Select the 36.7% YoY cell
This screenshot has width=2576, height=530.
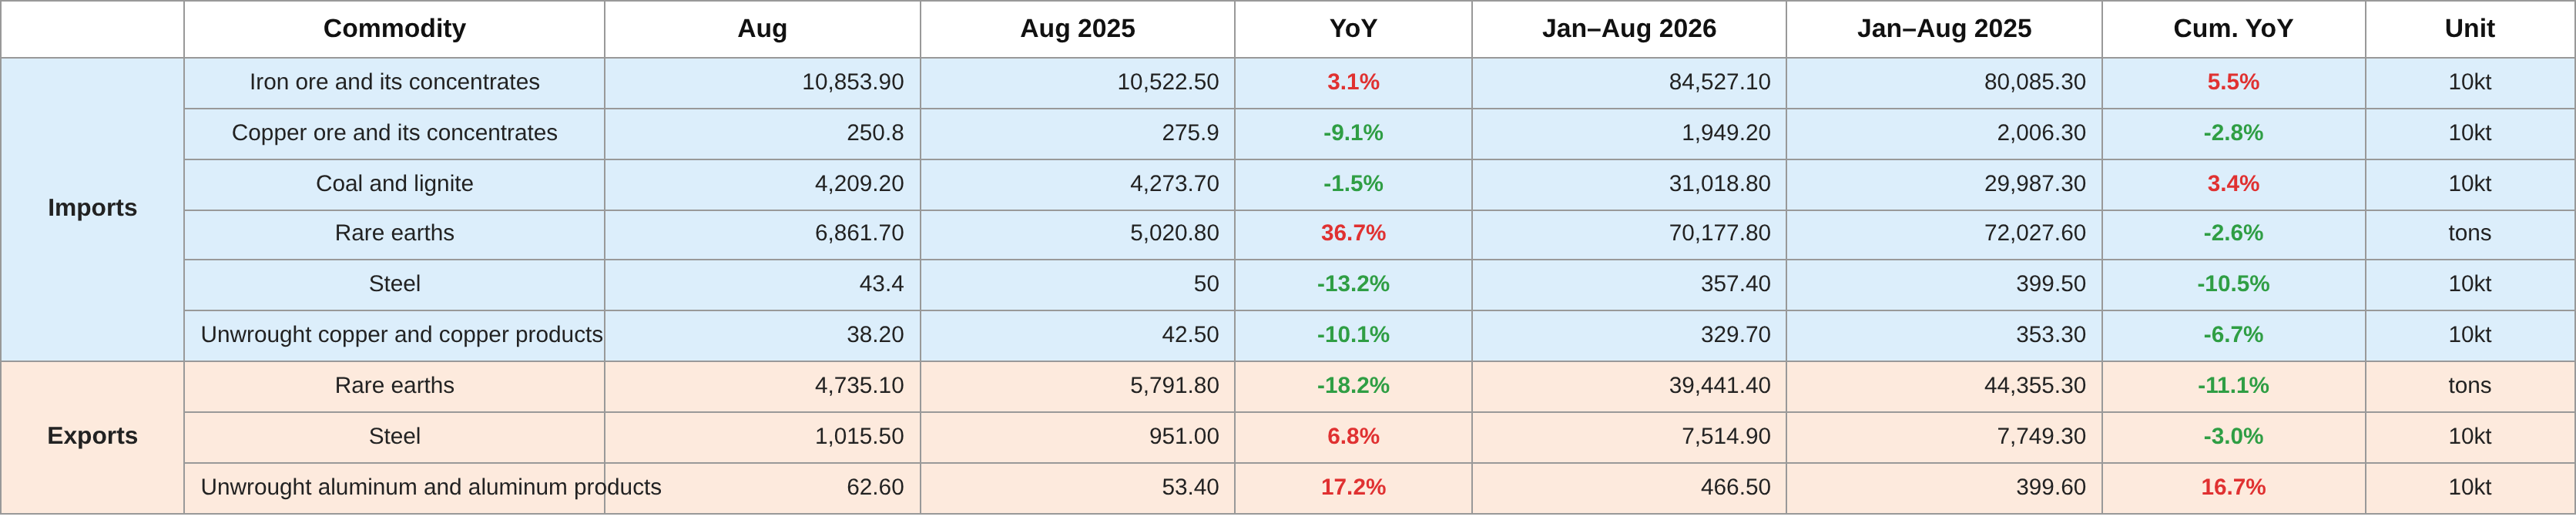[x=1353, y=234]
